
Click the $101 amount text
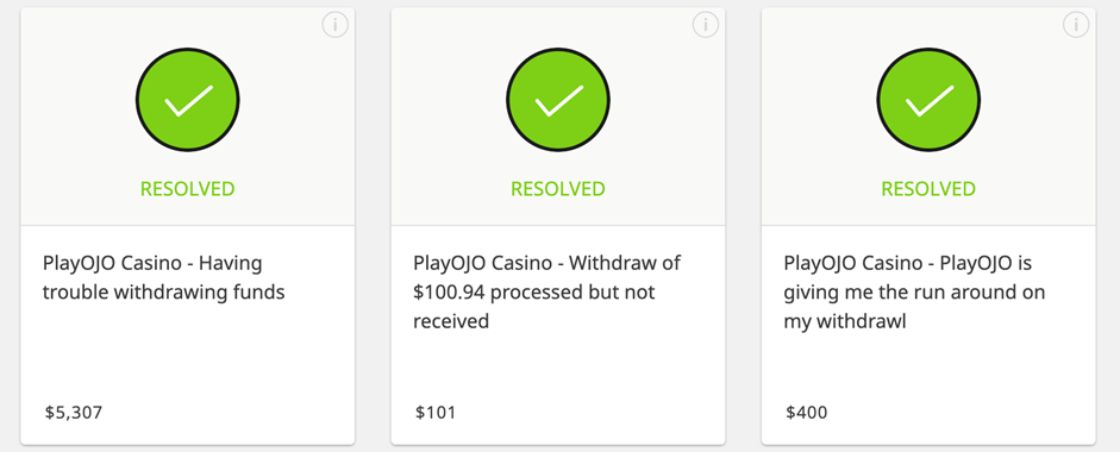436,413
